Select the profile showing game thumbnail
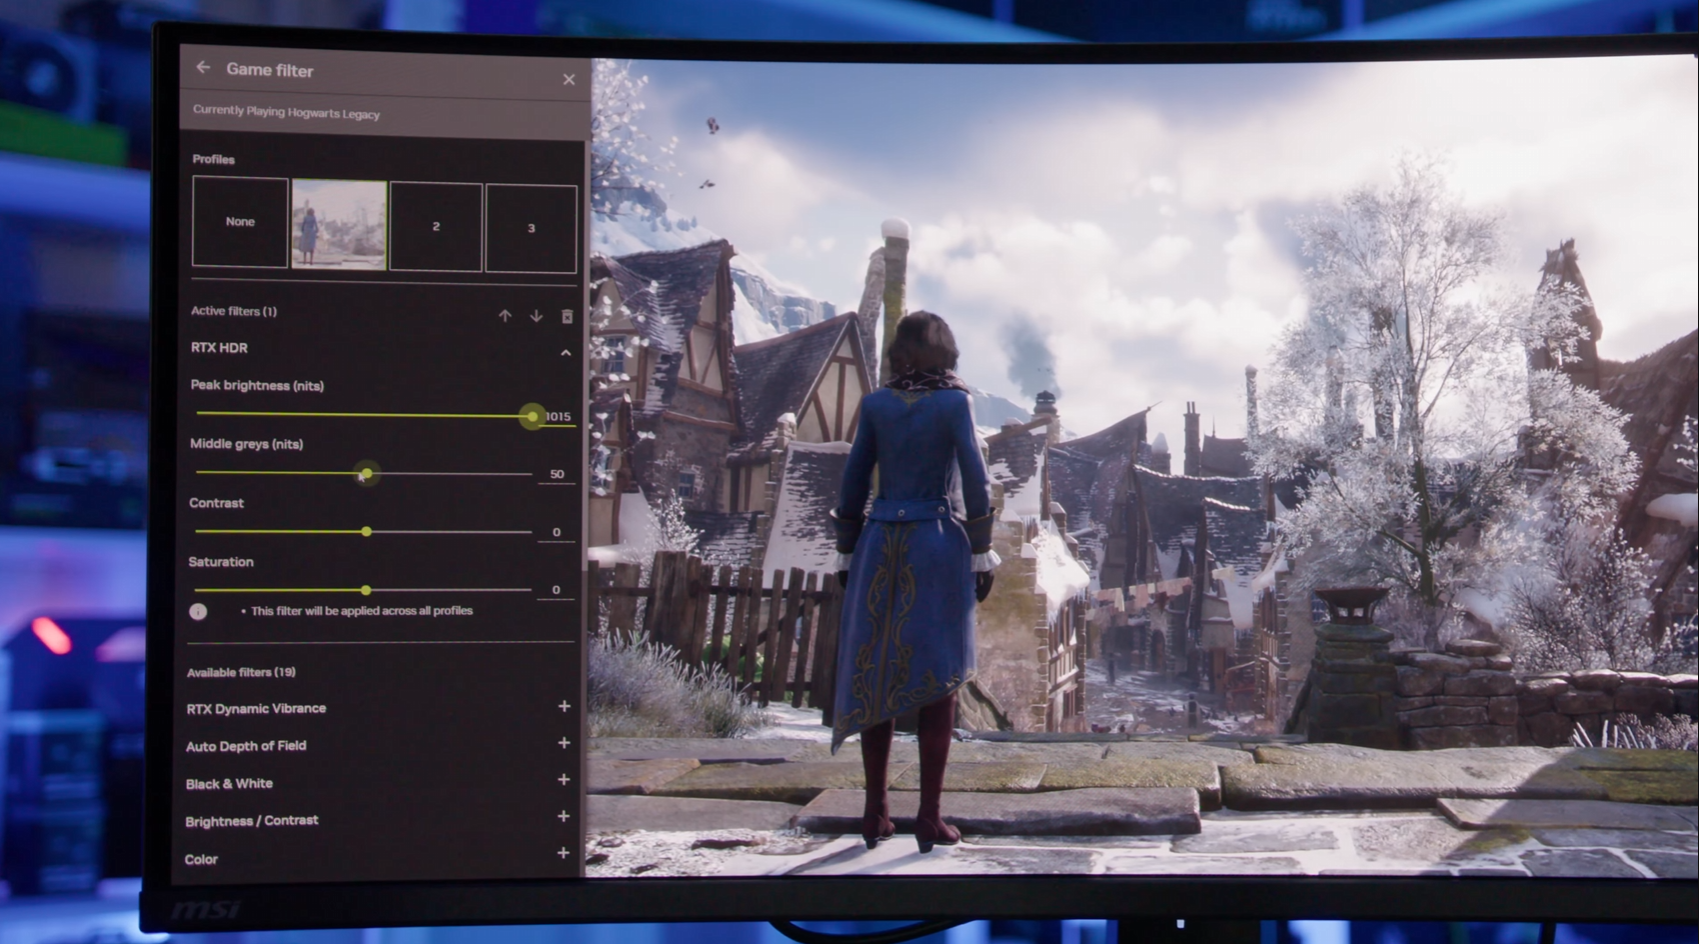 (x=339, y=224)
